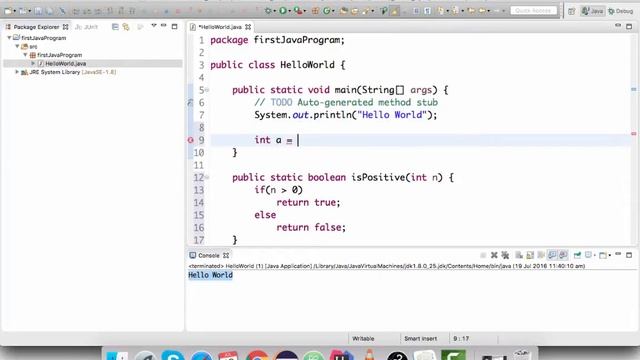640x360 pixels.
Task: Toggle Link with Editor in Package Explorer
Action: [126, 27]
